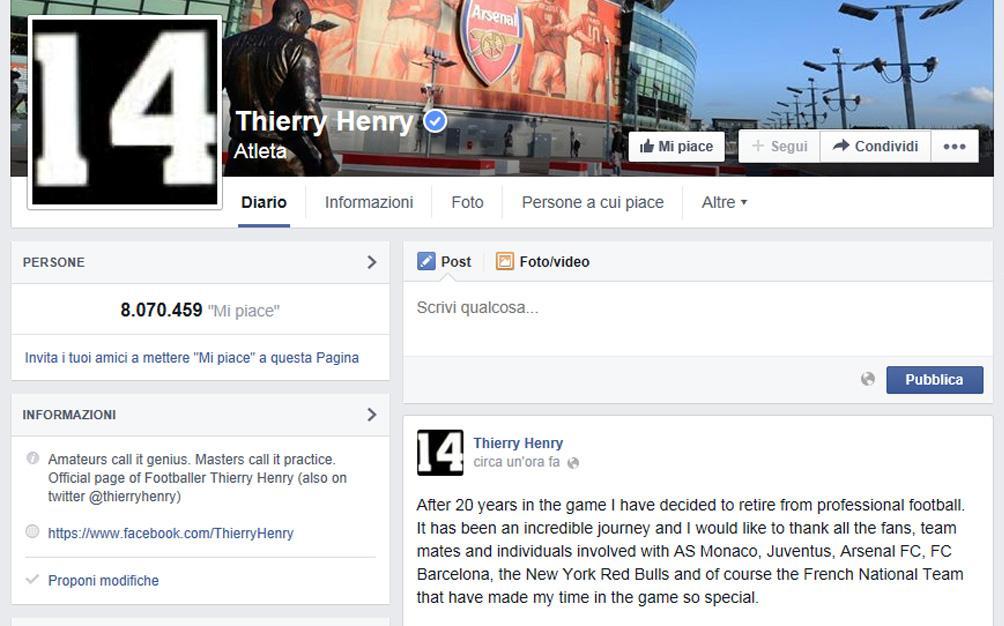Open the Persone a cui piace tab
This screenshot has height=626, width=1004.
592,202
